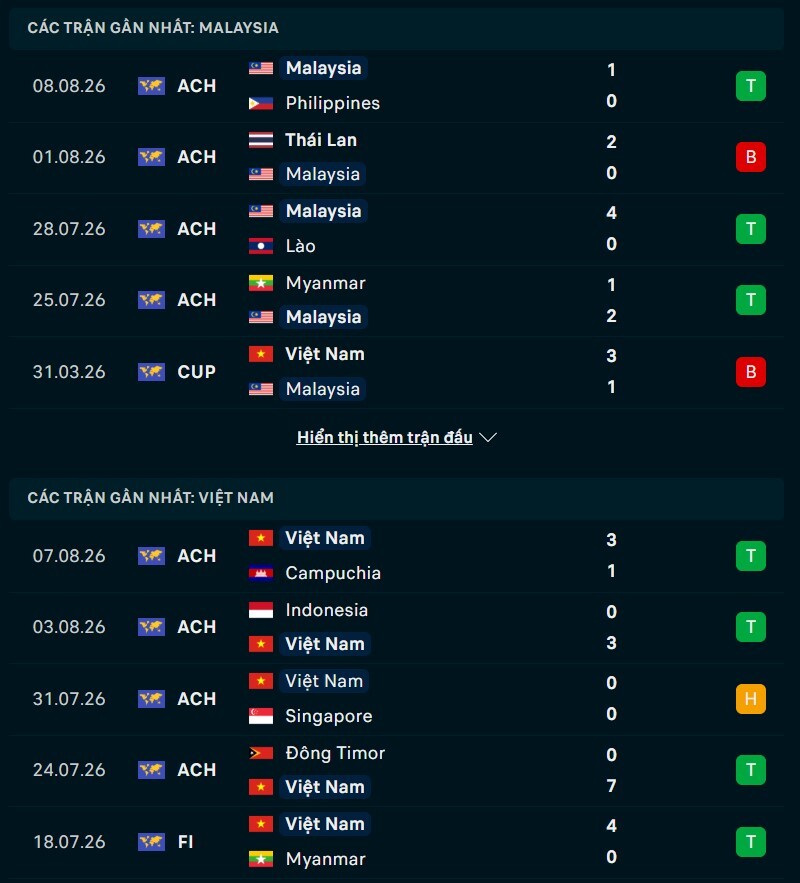Click the world map icon next to CUP
This screenshot has height=883, width=800.
pyautogui.click(x=151, y=372)
